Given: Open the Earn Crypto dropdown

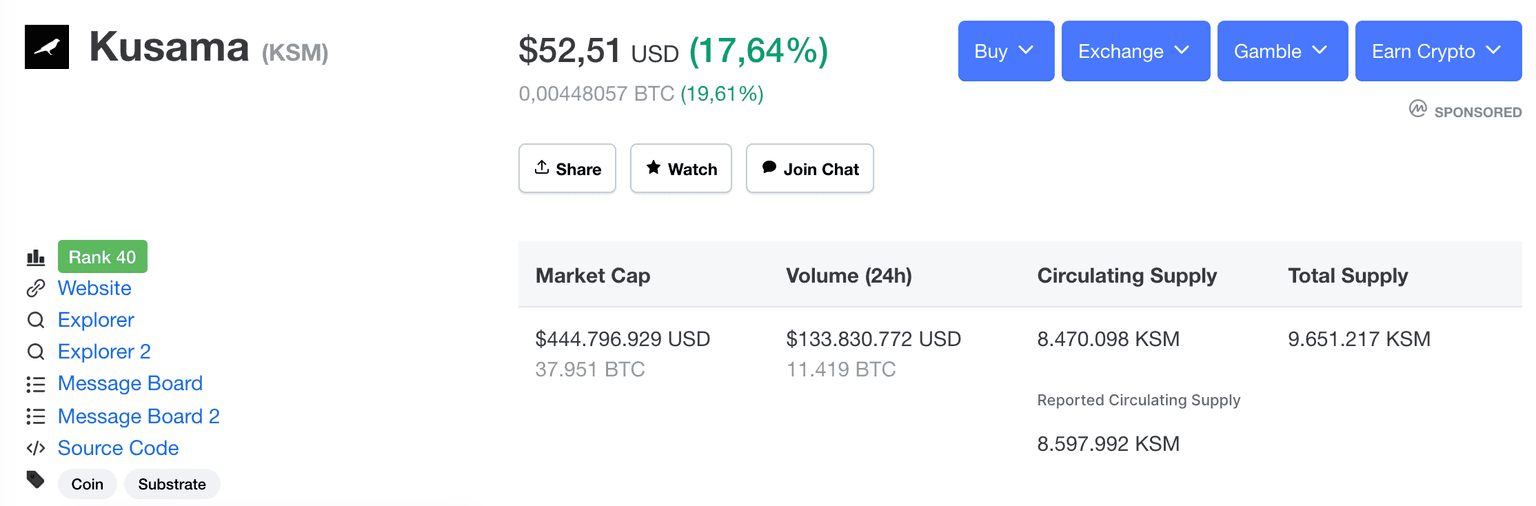Looking at the screenshot, I should [x=1437, y=51].
